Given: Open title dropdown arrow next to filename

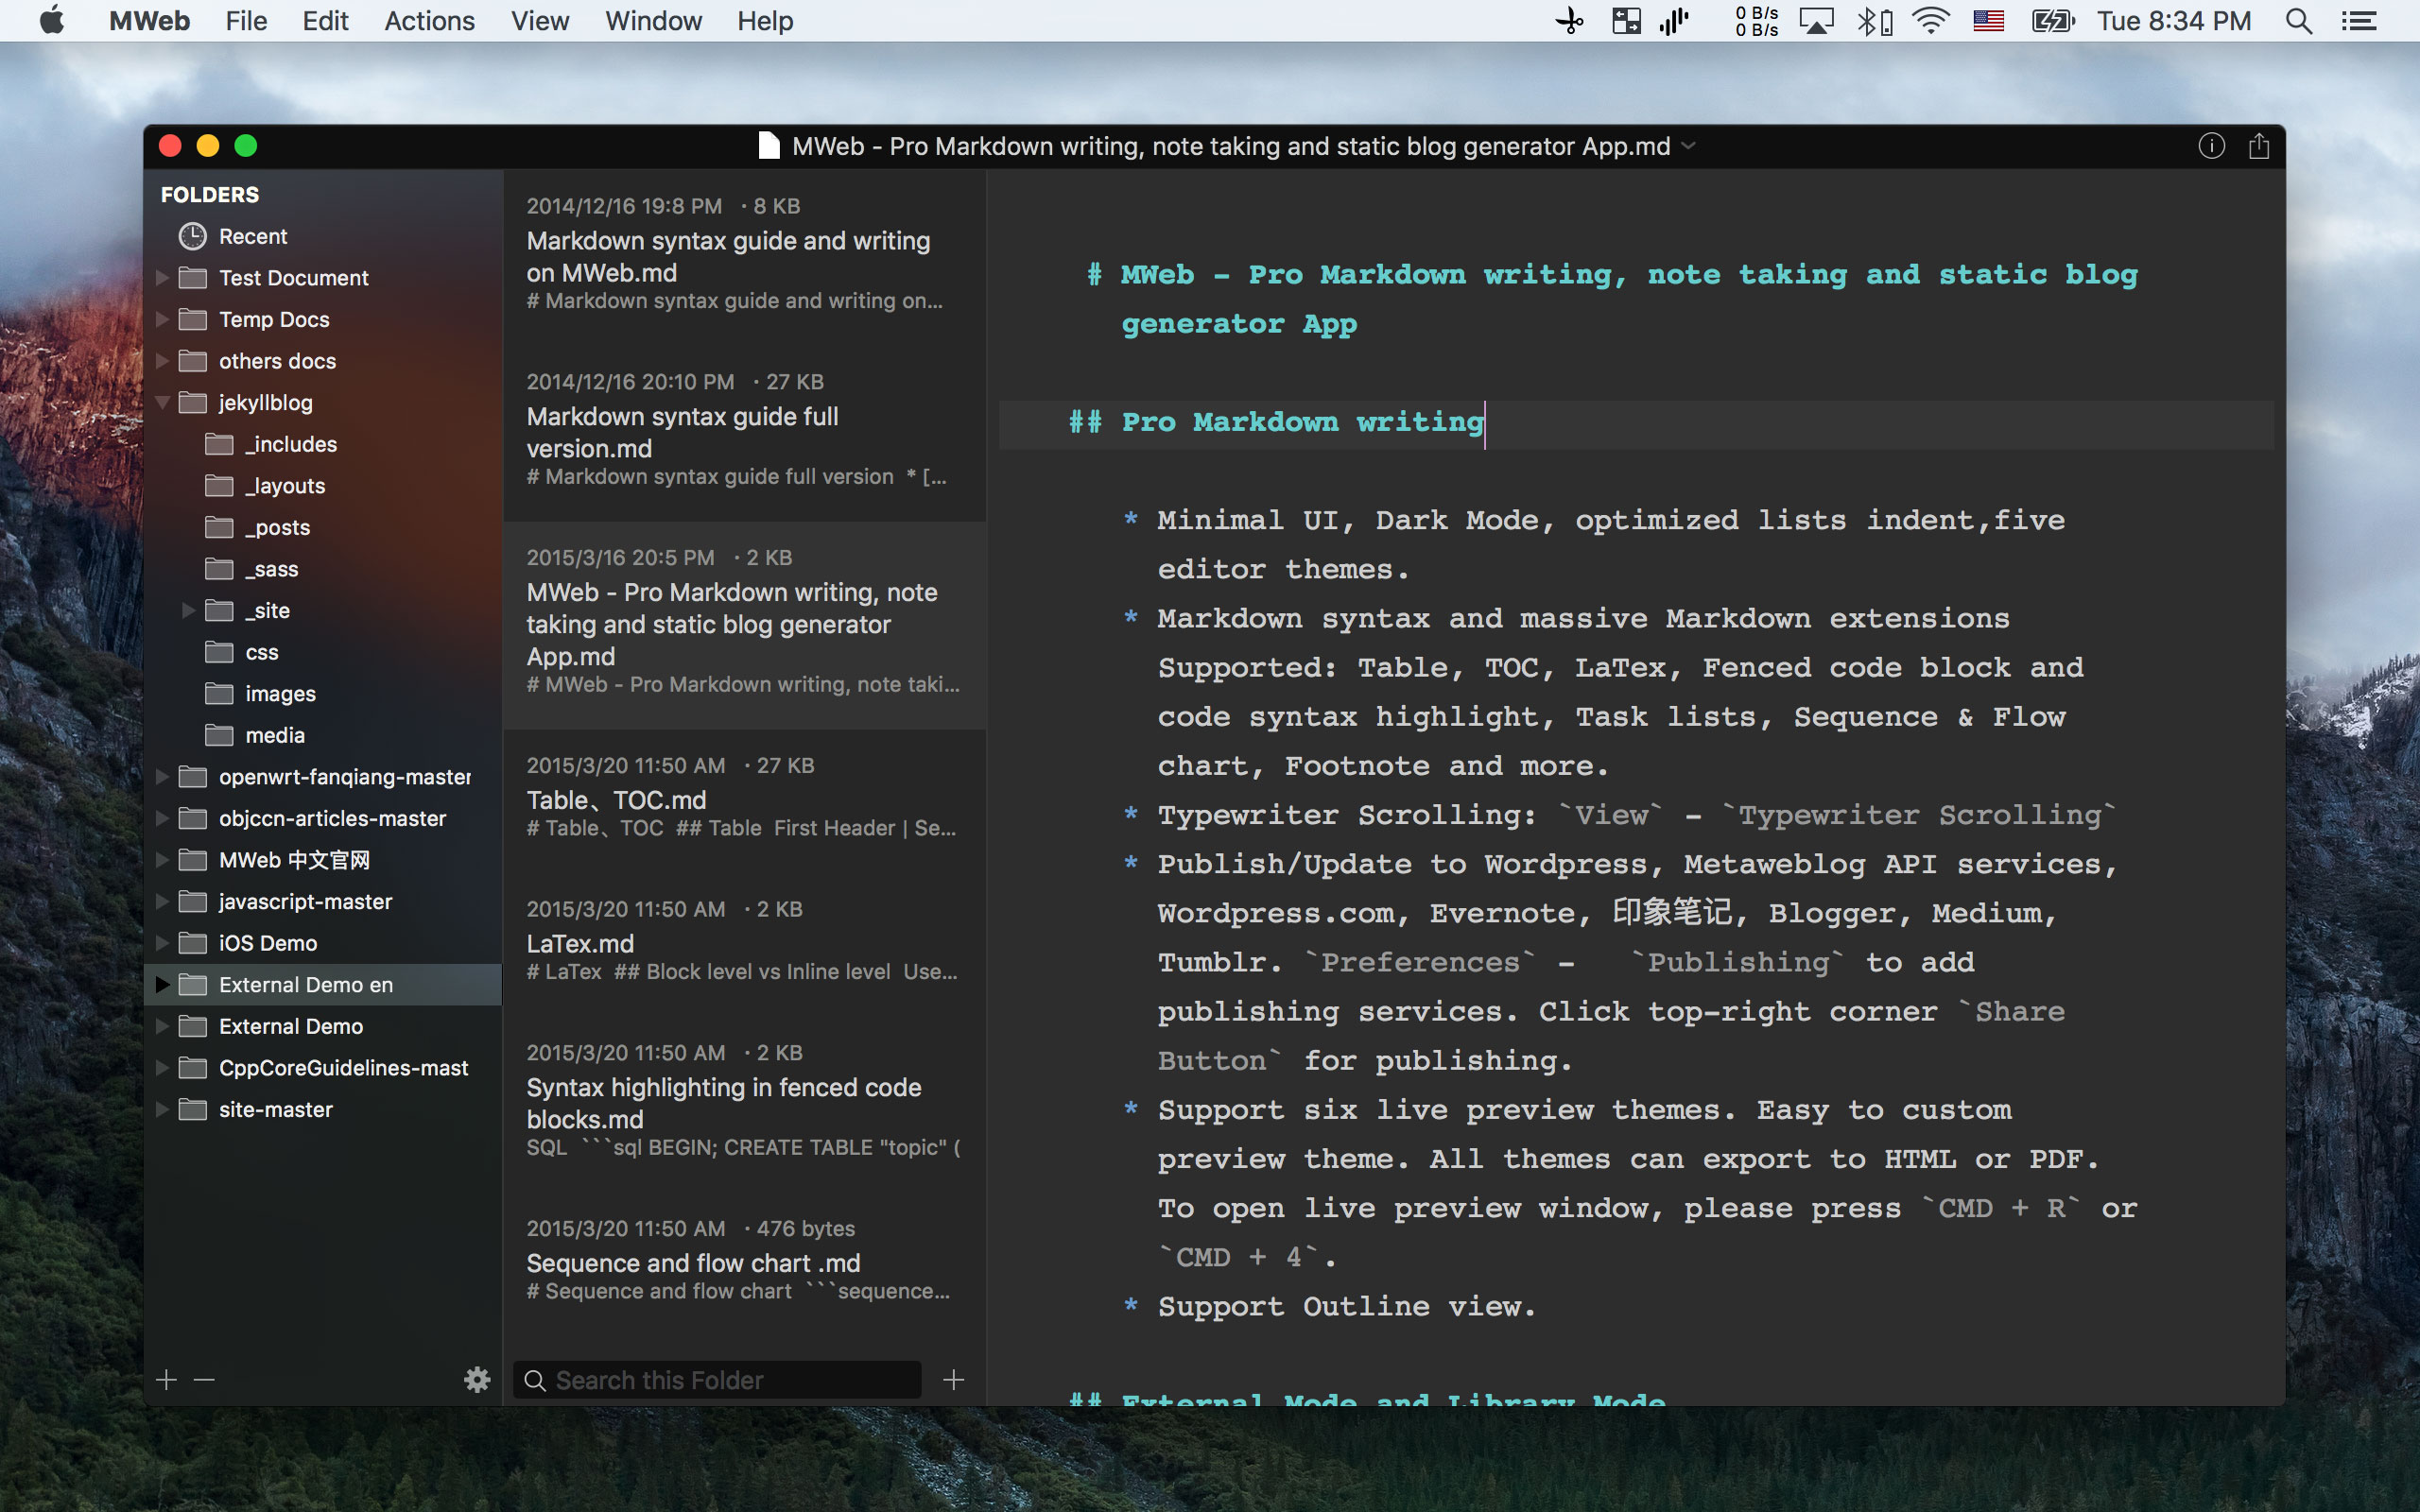Looking at the screenshot, I should click(x=1689, y=146).
